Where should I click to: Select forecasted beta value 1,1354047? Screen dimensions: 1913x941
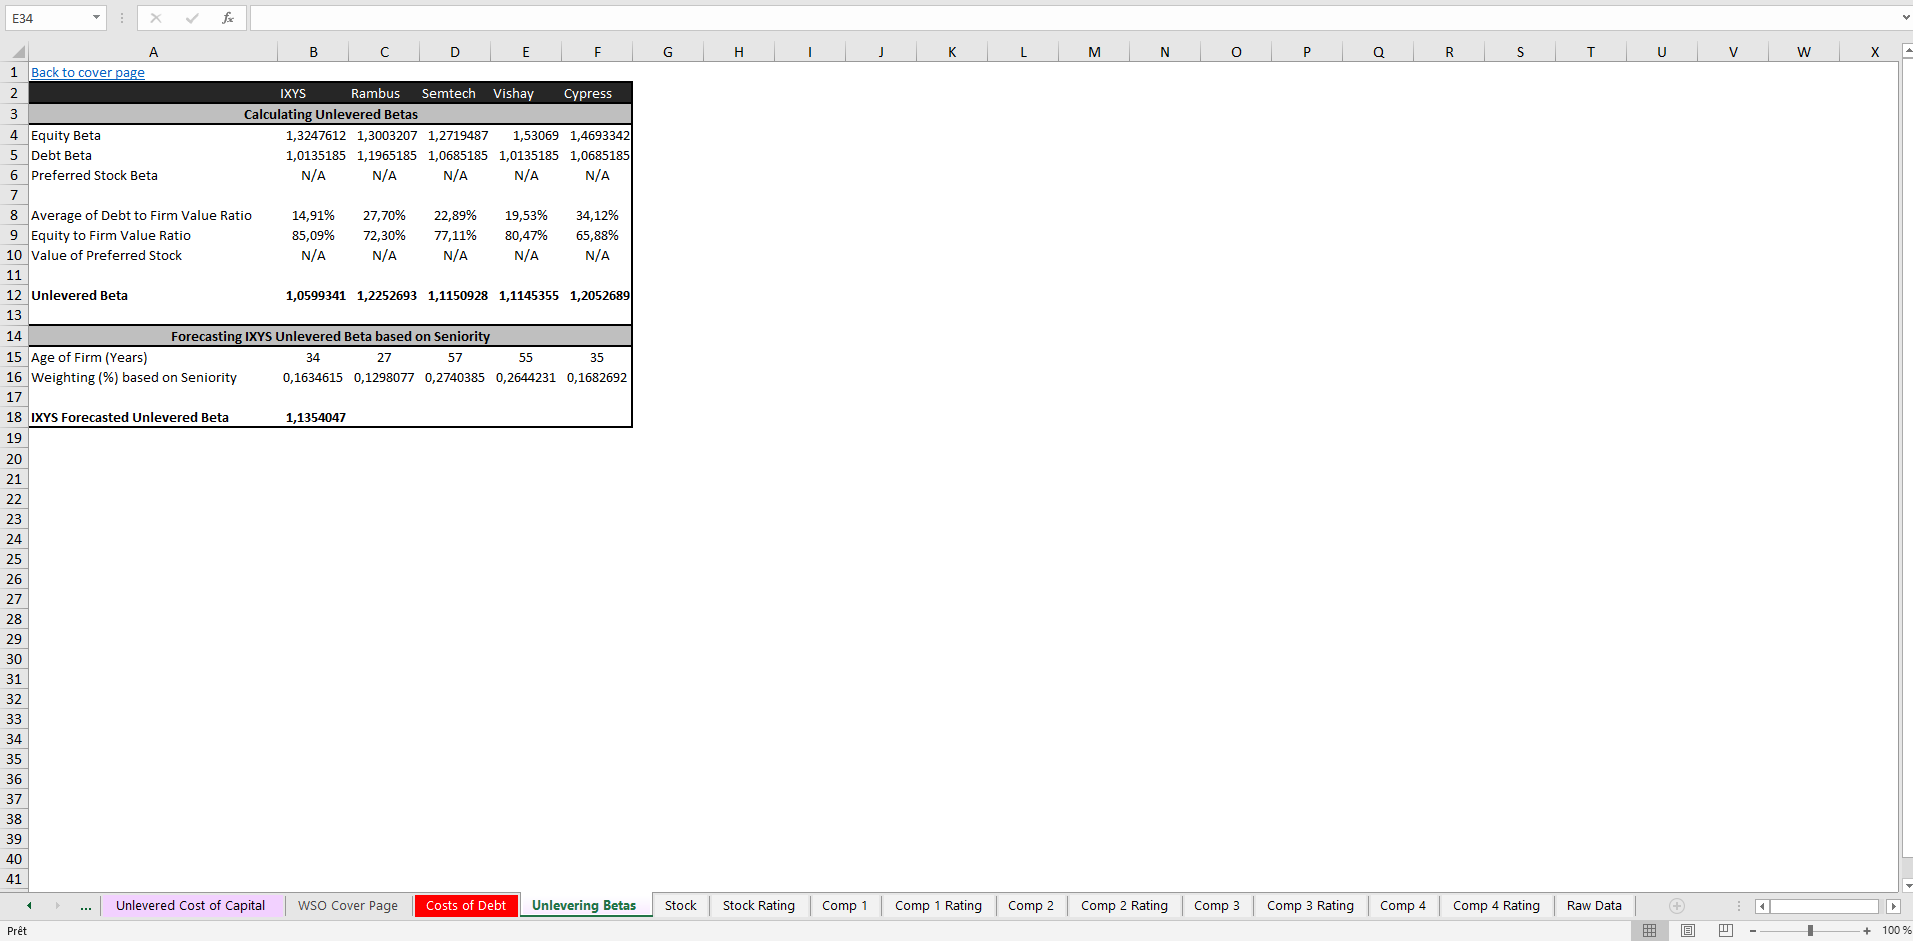313,418
